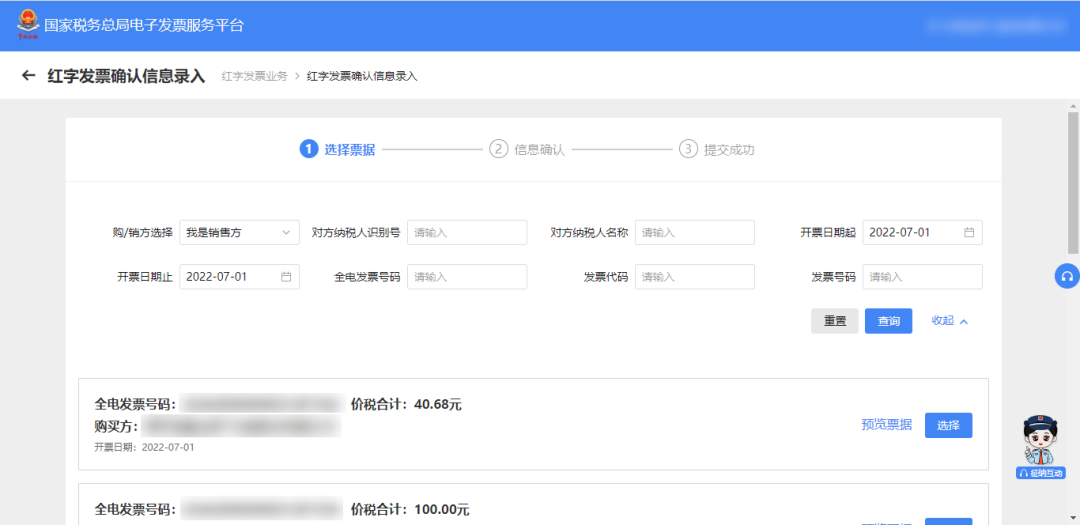Open the 购/销方选择 dropdown
The height and width of the screenshot is (525, 1080).
pos(239,233)
